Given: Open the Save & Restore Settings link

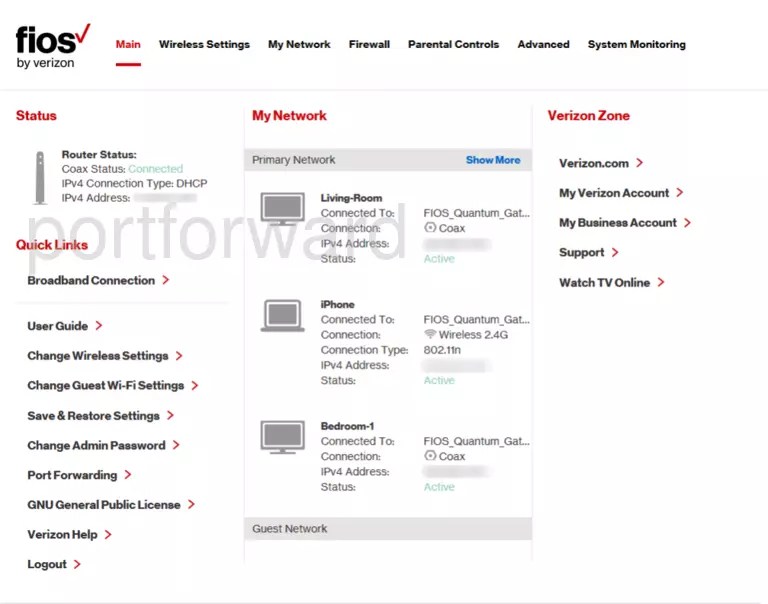Looking at the screenshot, I should [94, 415].
